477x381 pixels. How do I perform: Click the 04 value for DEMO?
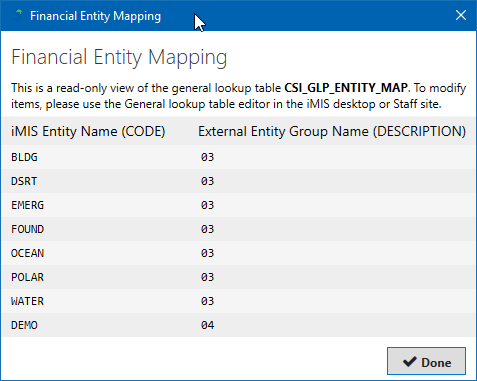point(207,325)
